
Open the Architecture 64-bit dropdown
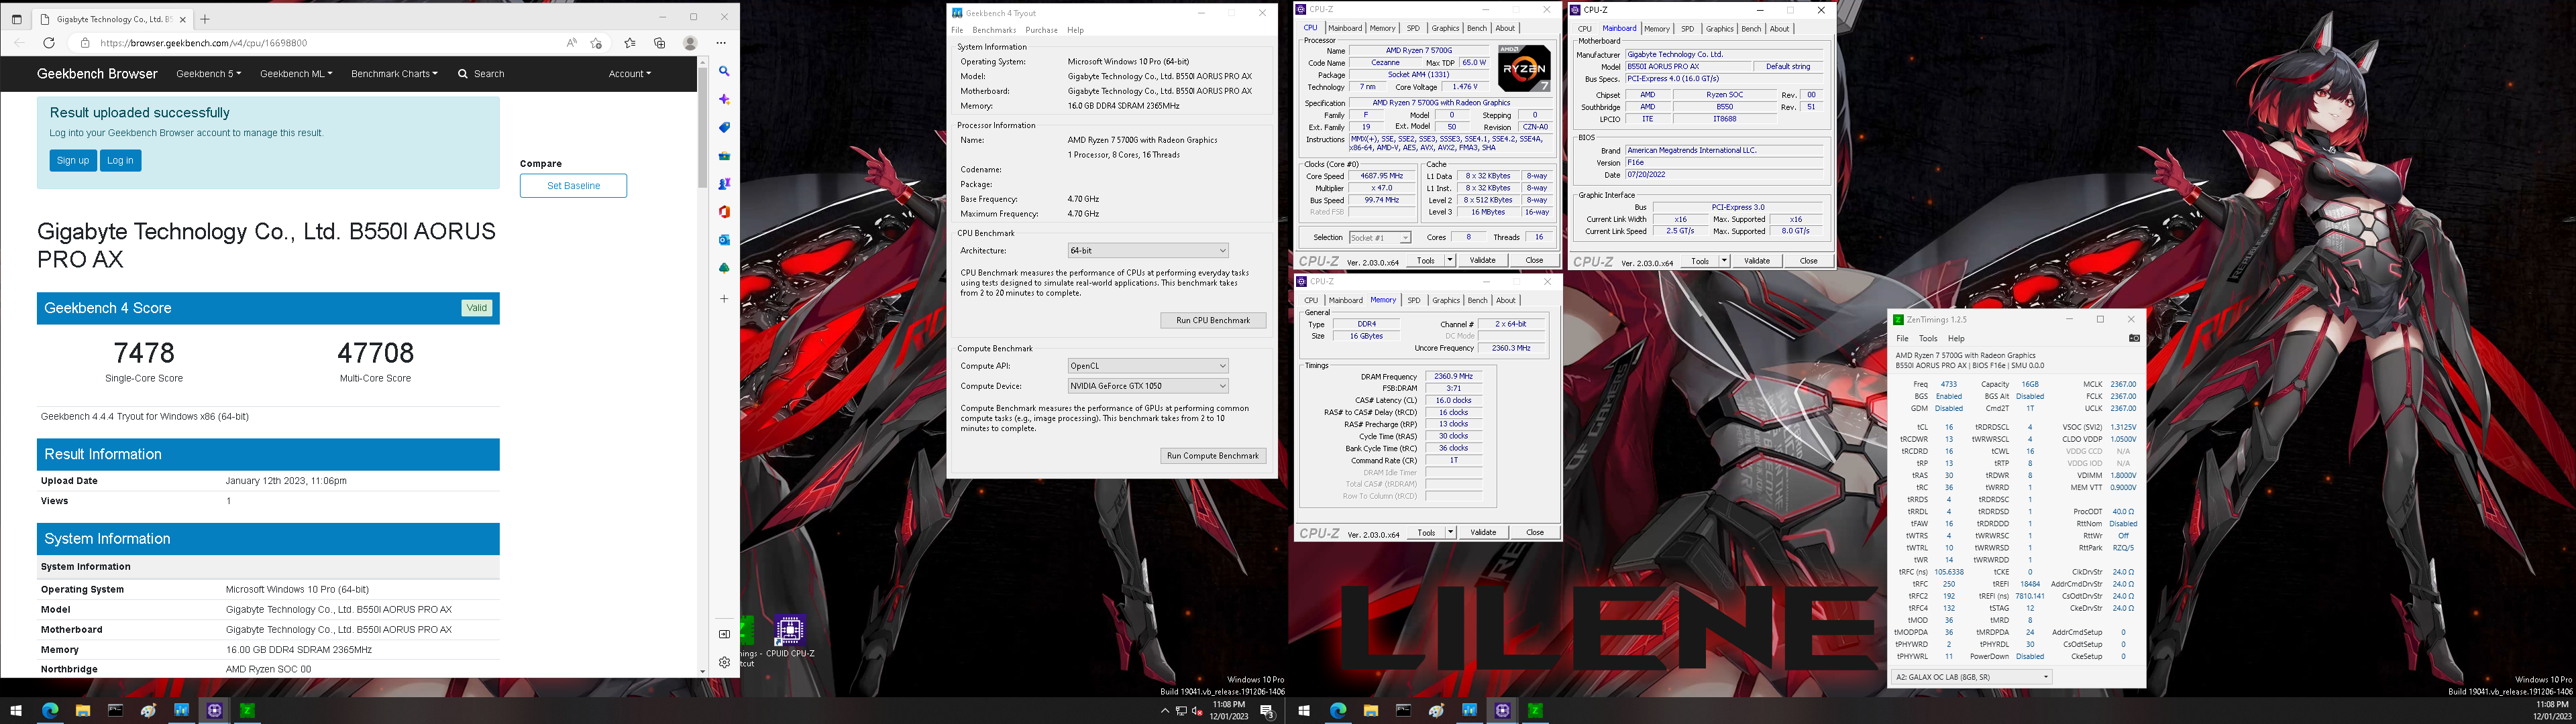tap(1148, 250)
